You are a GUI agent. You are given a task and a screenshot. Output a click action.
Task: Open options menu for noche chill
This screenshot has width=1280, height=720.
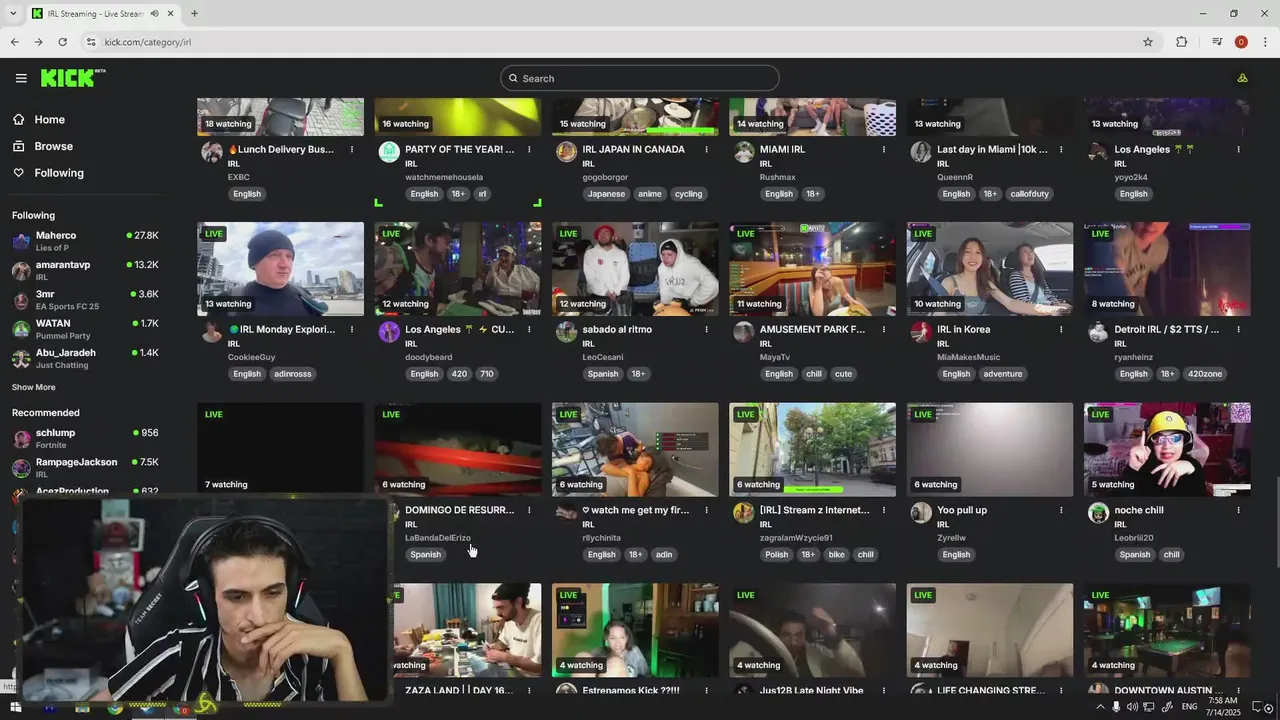[x=1238, y=510]
